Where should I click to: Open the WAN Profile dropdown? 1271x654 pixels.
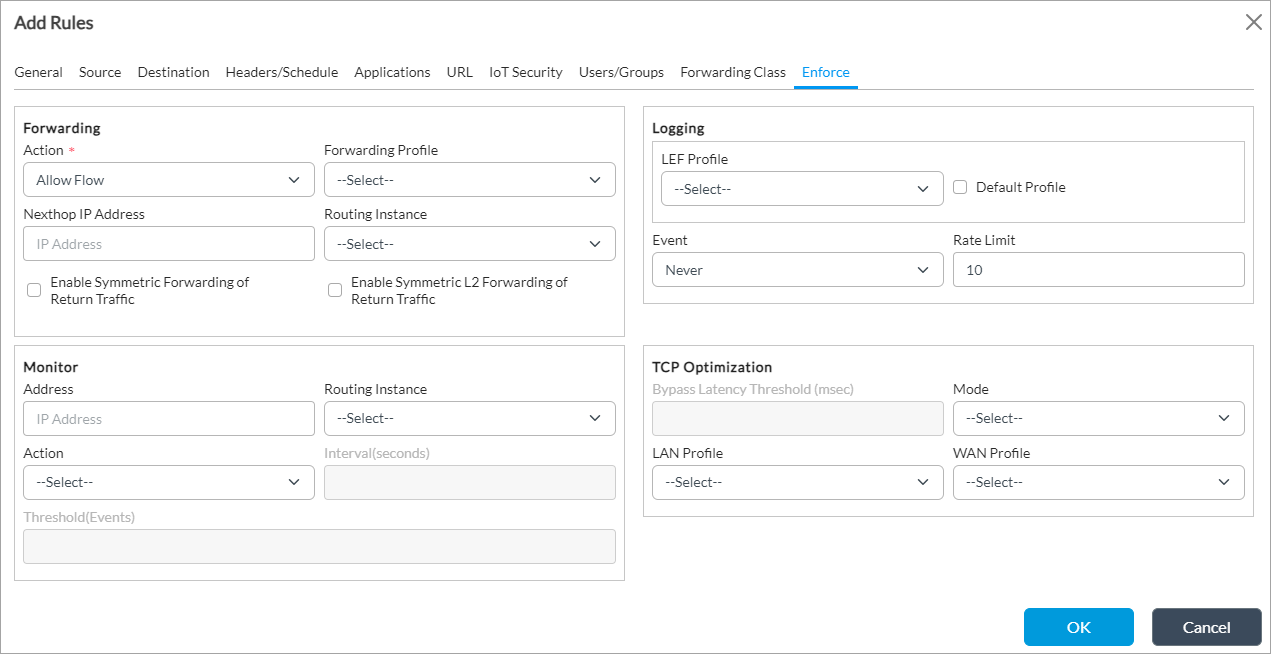click(x=1098, y=482)
